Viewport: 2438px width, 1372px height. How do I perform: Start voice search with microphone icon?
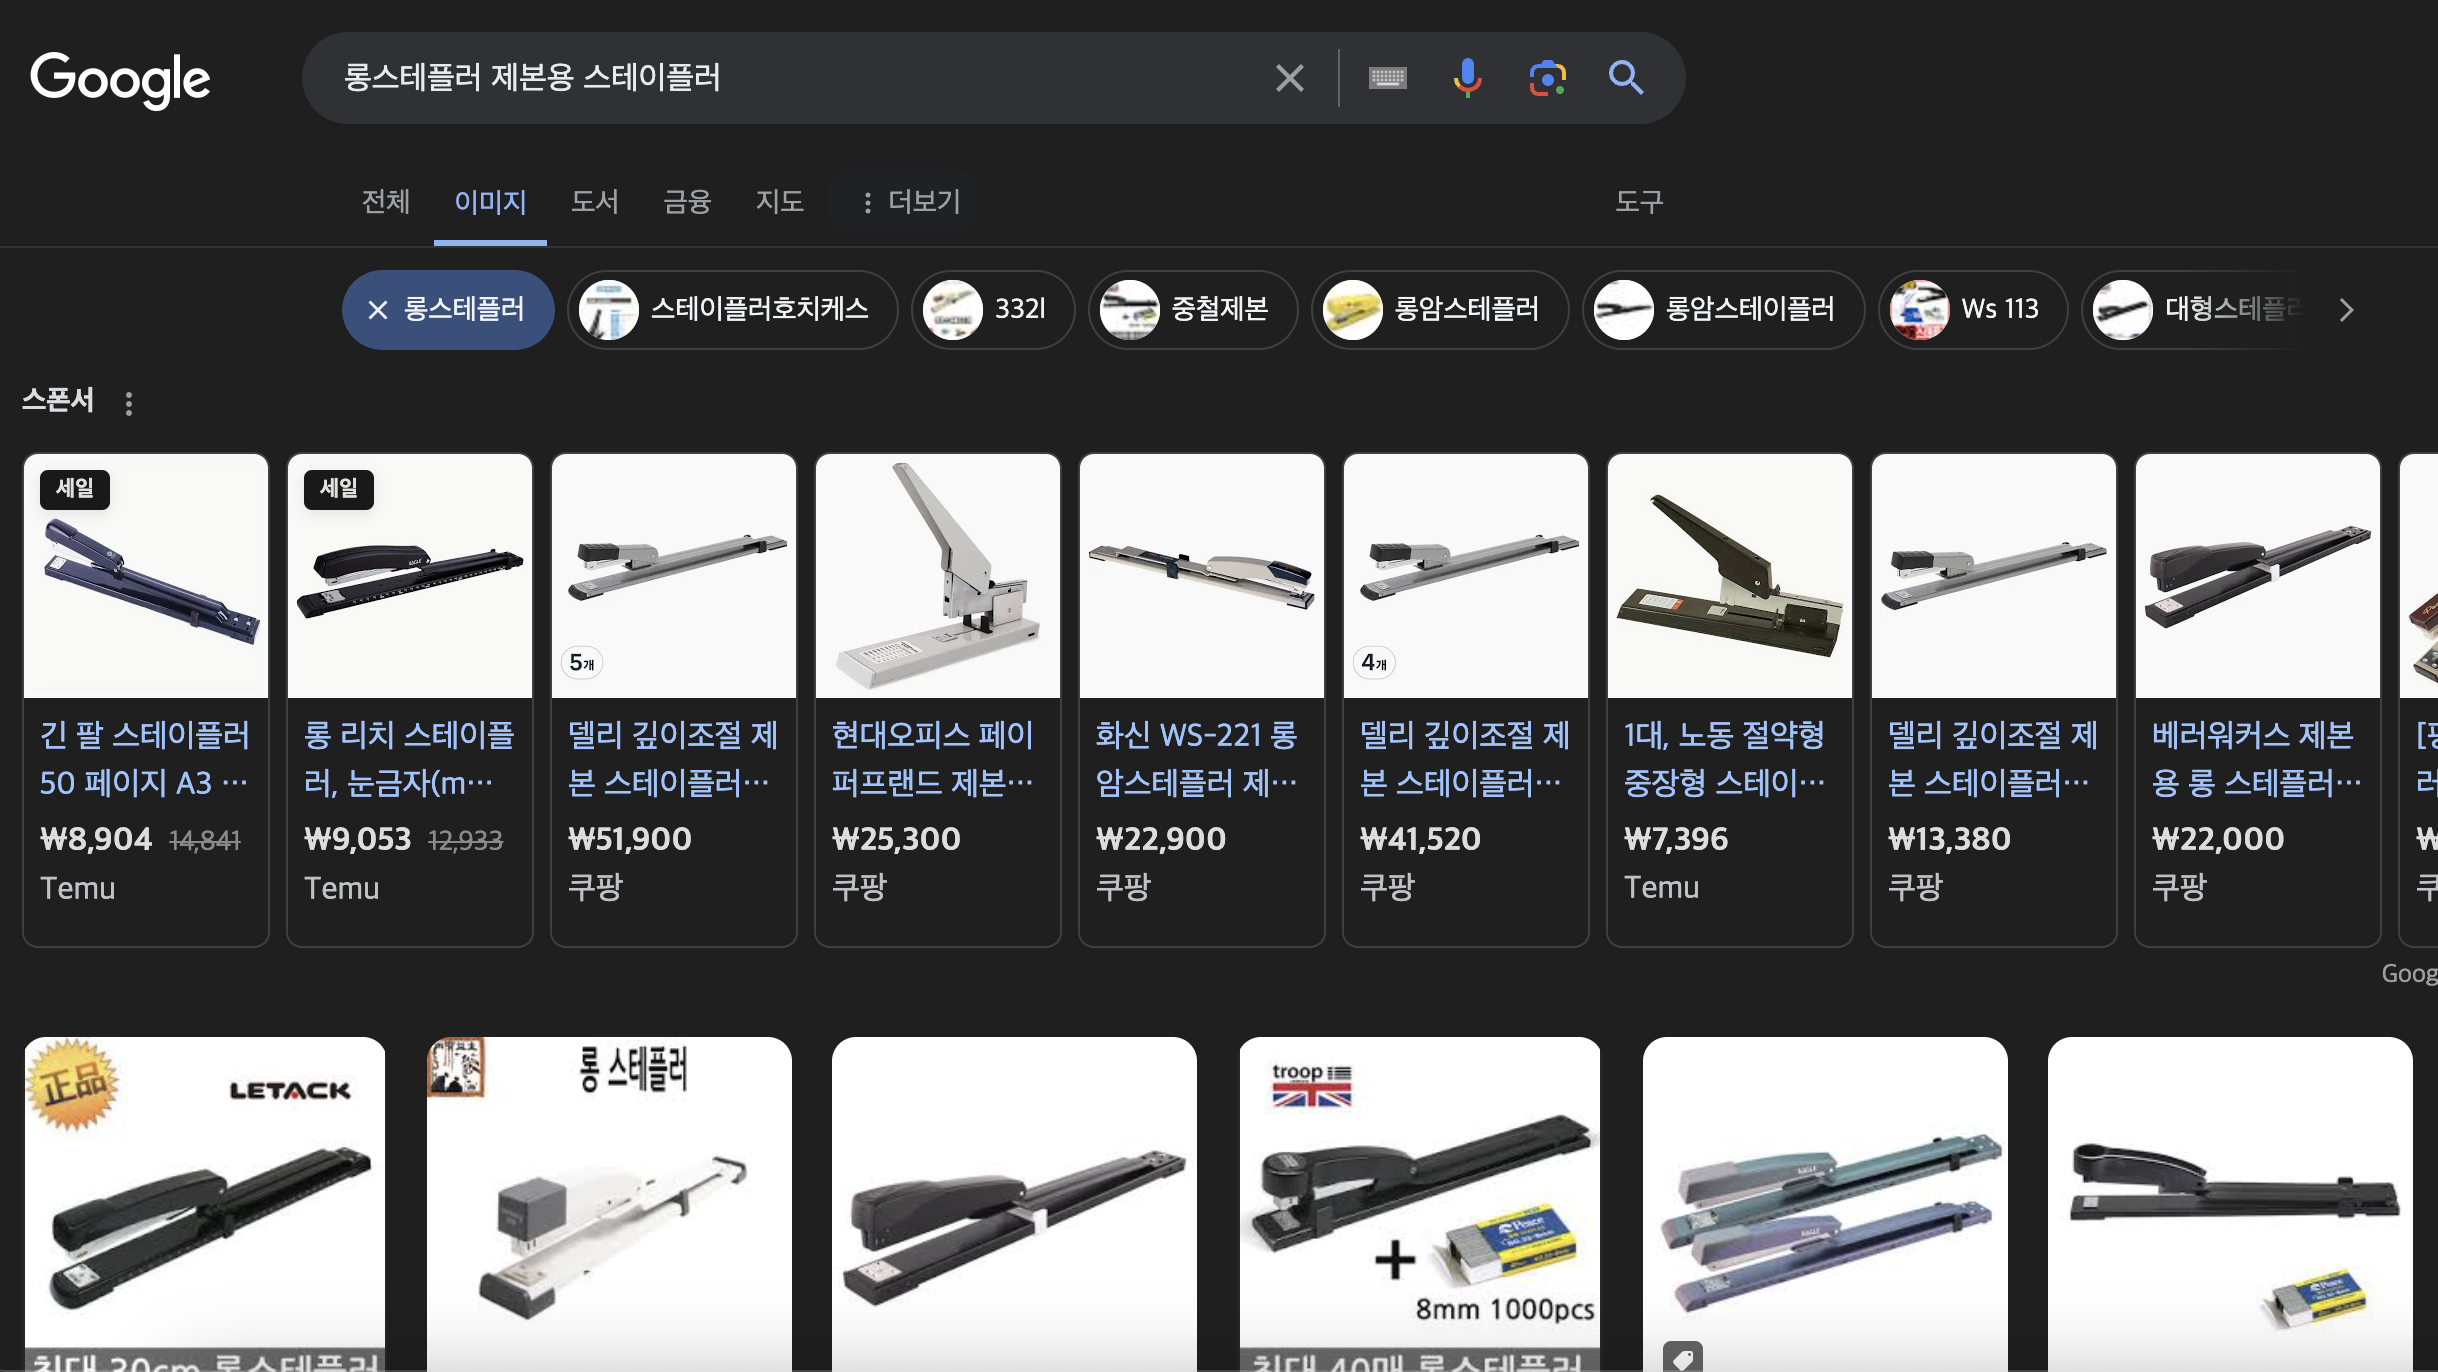[x=1467, y=78]
